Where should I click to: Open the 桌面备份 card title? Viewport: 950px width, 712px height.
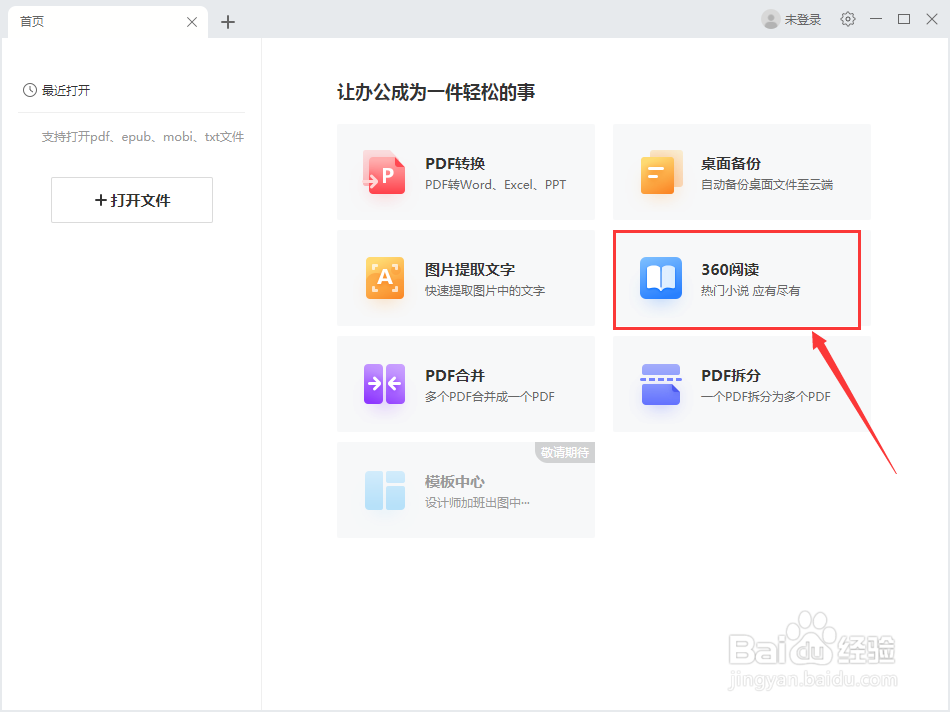[731, 164]
